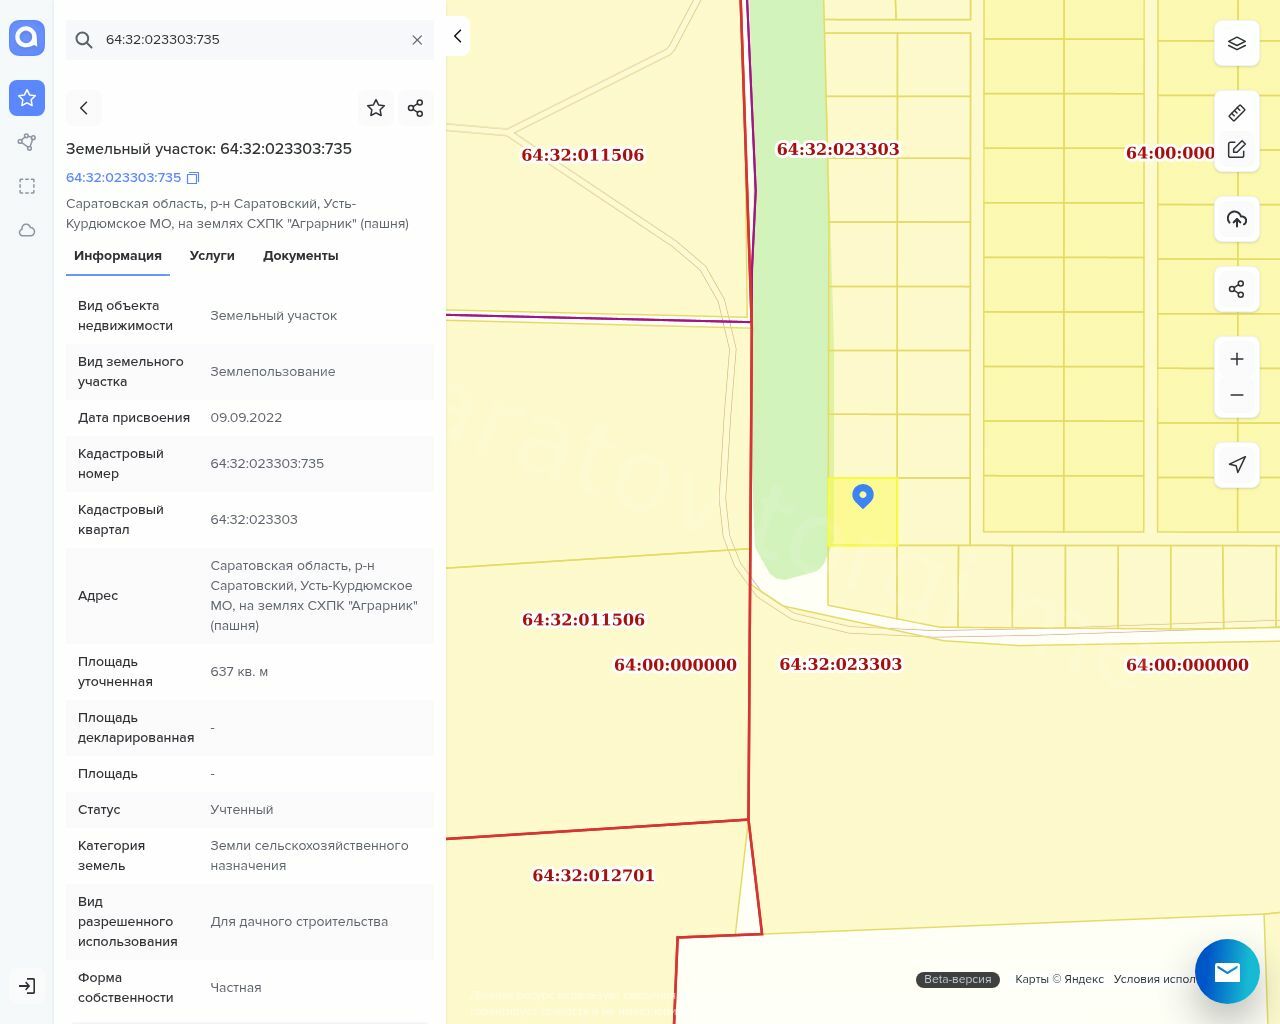The image size is (1280, 1024).
Task: Click the blue marker on the parcel
Action: pyautogui.click(x=863, y=495)
